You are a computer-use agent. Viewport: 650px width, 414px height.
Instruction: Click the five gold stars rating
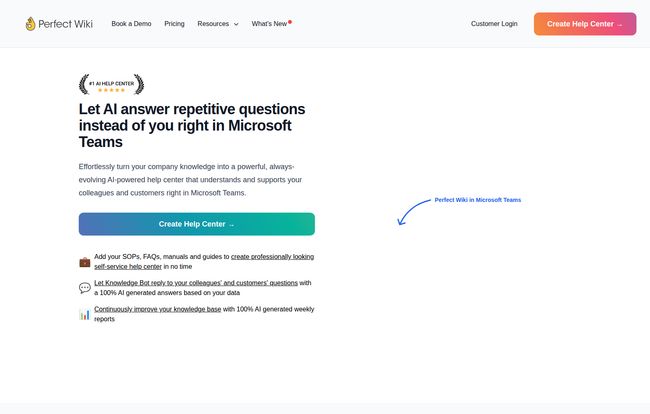(x=112, y=90)
